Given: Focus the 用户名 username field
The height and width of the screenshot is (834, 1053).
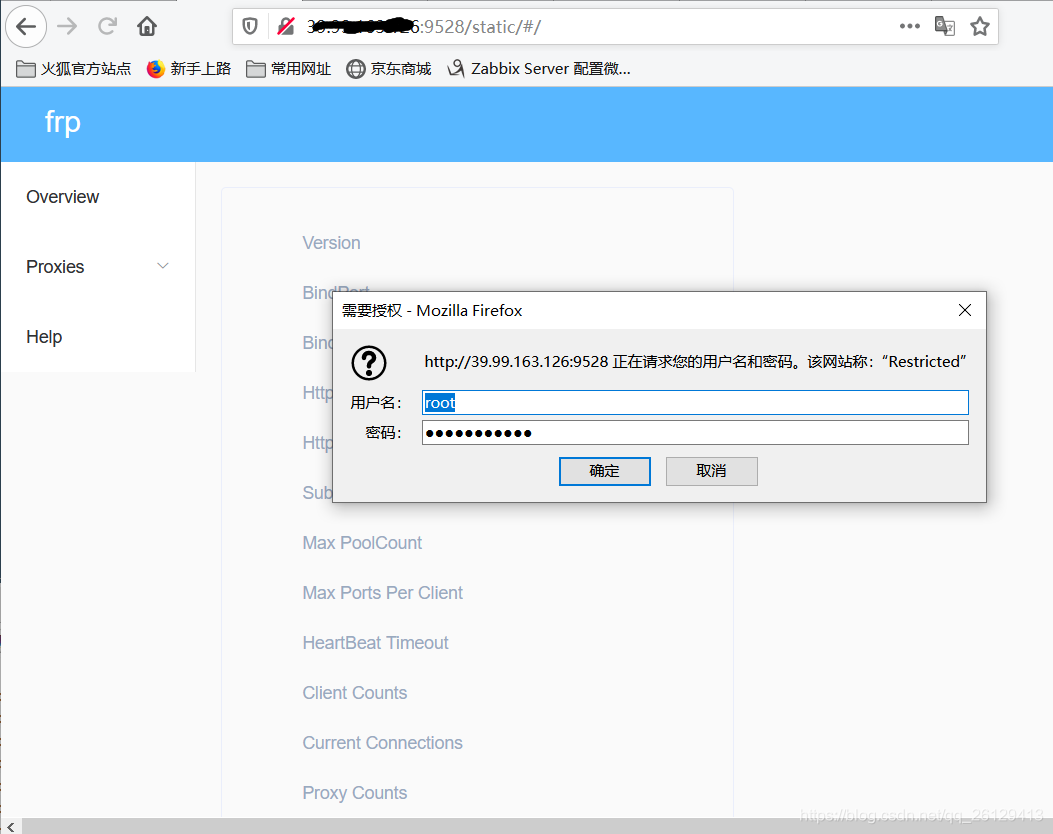Looking at the screenshot, I should coord(695,403).
